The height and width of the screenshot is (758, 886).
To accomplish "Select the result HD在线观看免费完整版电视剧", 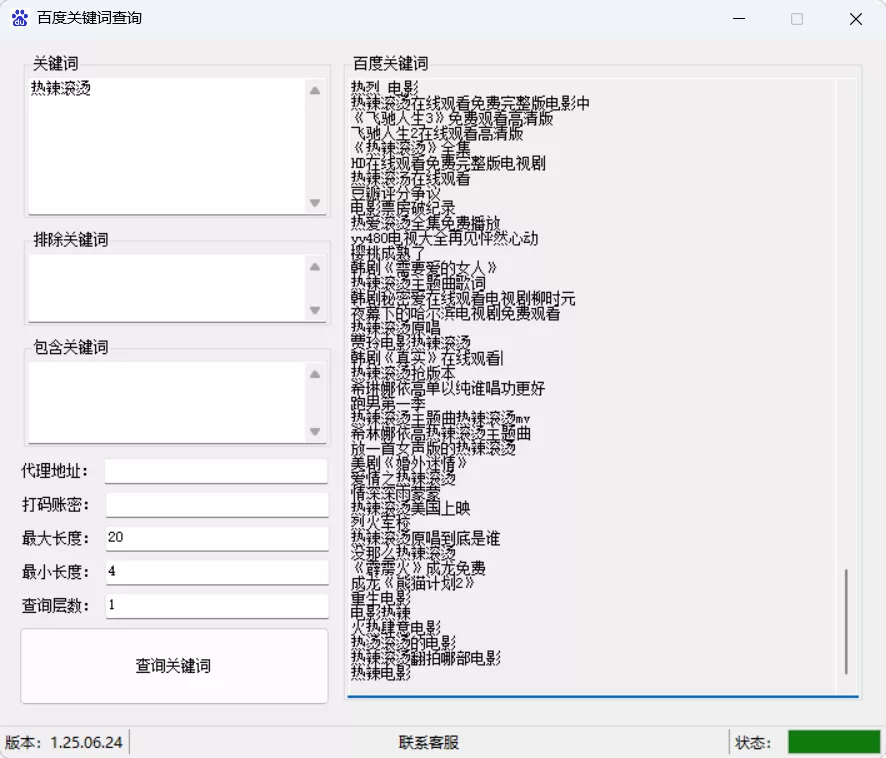I will (448, 163).
